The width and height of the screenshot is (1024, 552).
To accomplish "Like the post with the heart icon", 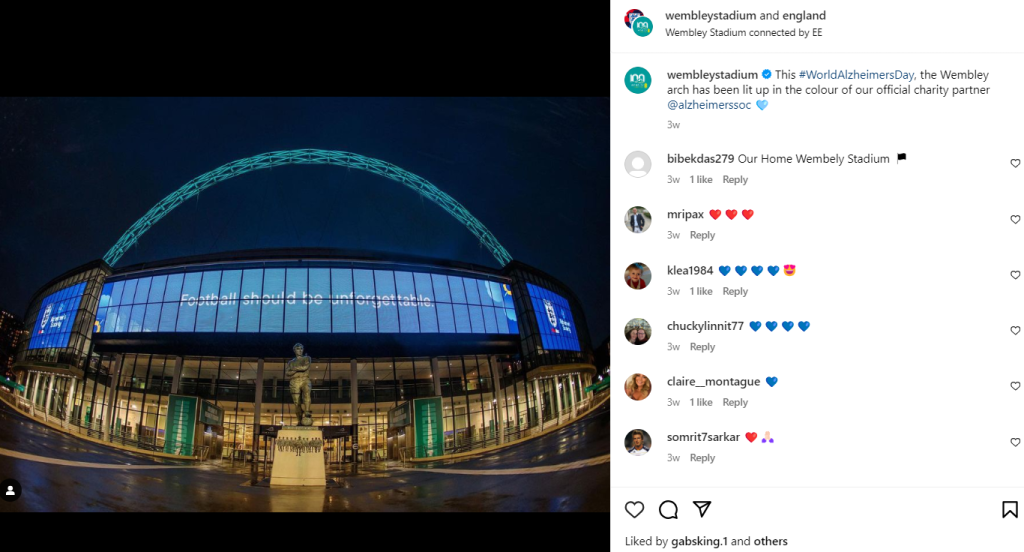I will pyautogui.click(x=634, y=510).
